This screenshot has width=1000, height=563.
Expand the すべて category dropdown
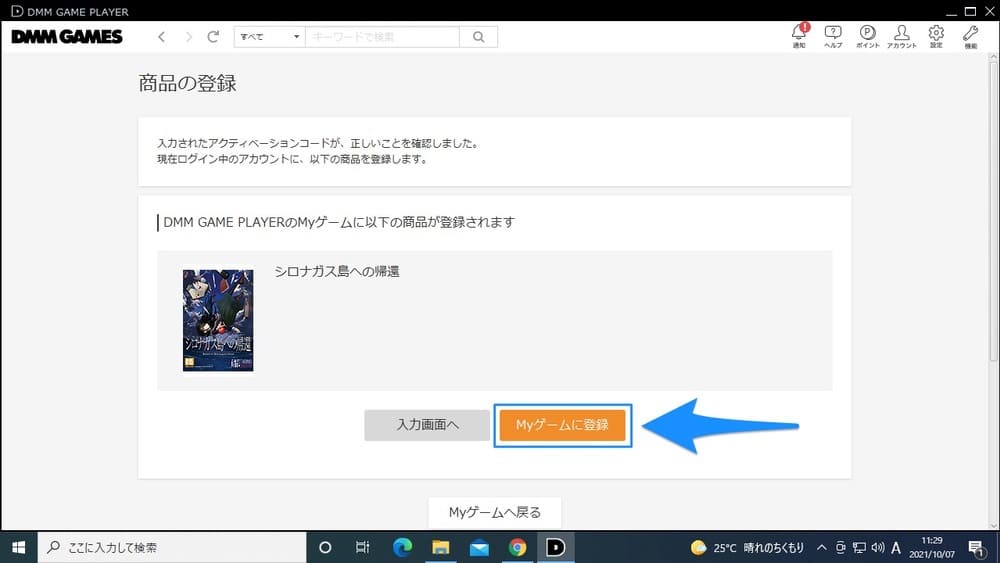tap(268, 37)
